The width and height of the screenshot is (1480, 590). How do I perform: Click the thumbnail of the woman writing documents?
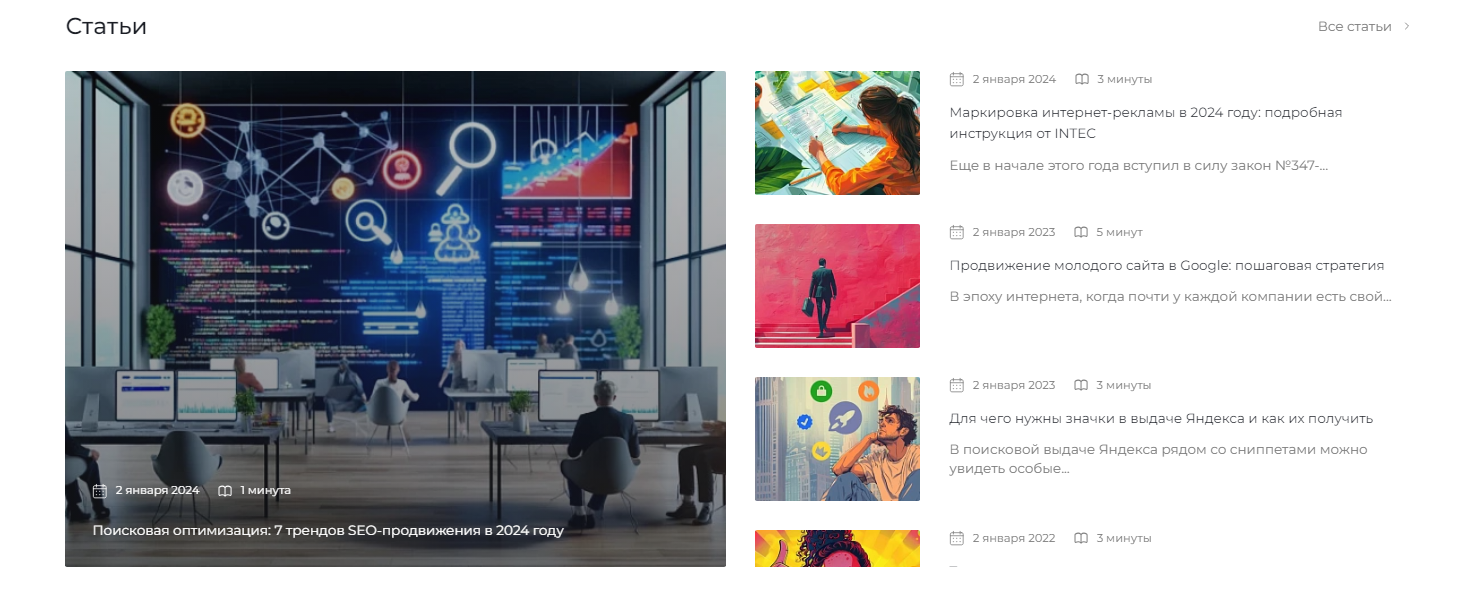click(x=837, y=133)
